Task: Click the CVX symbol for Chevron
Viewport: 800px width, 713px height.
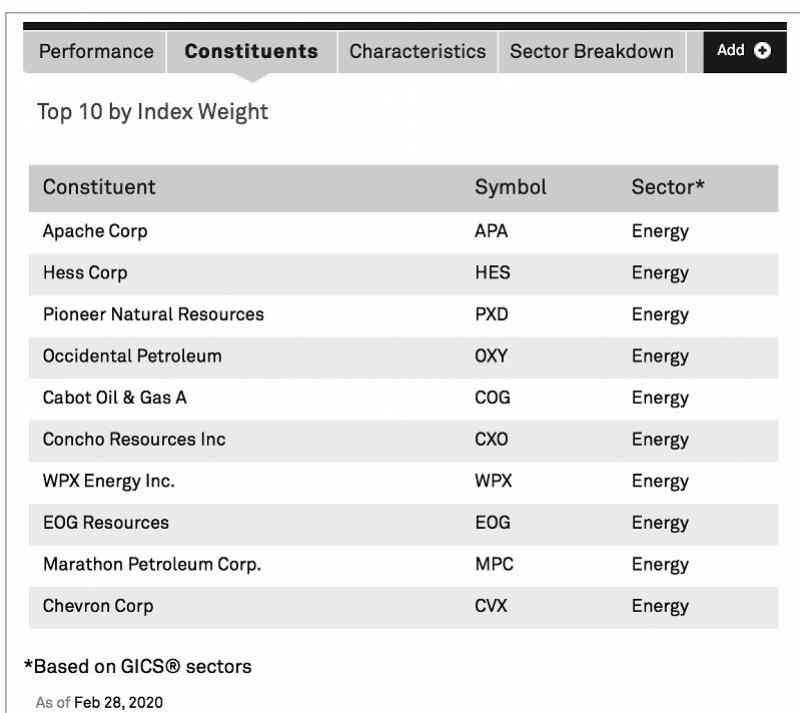Action: 491,606
